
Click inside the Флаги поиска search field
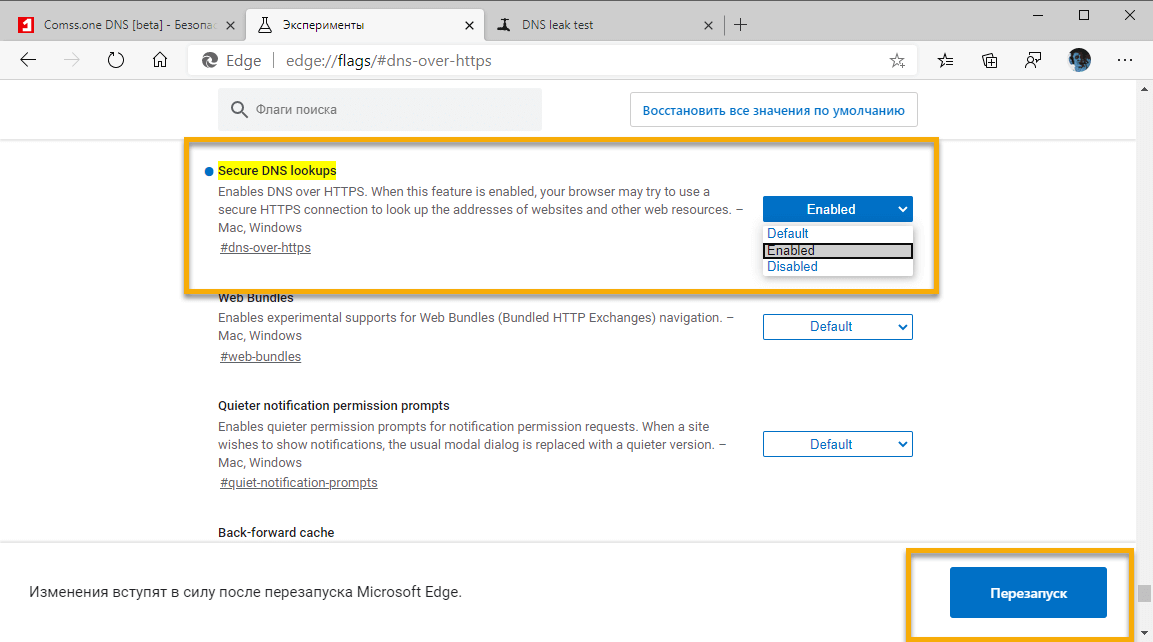[380, 109]
